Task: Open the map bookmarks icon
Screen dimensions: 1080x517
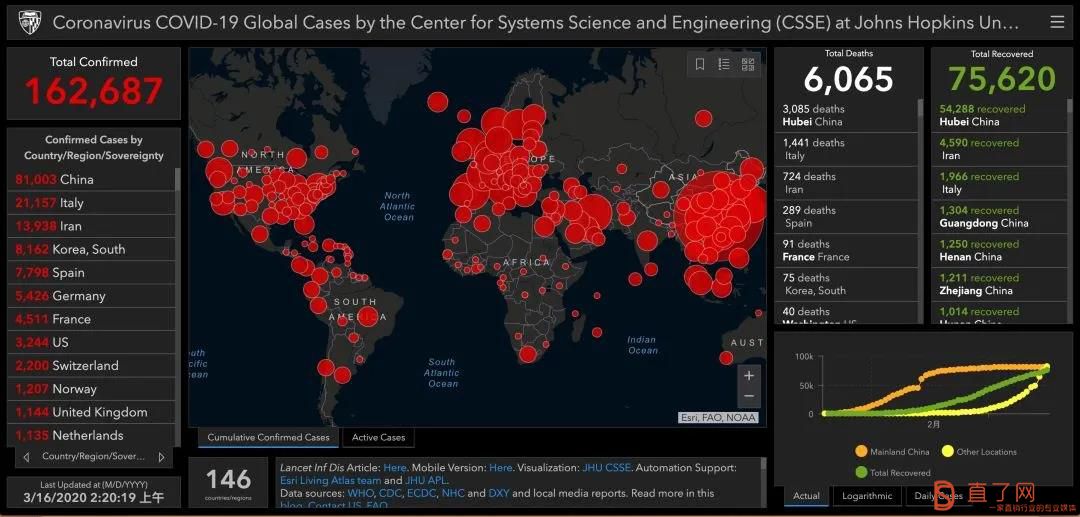Action: tap(700, 65)
